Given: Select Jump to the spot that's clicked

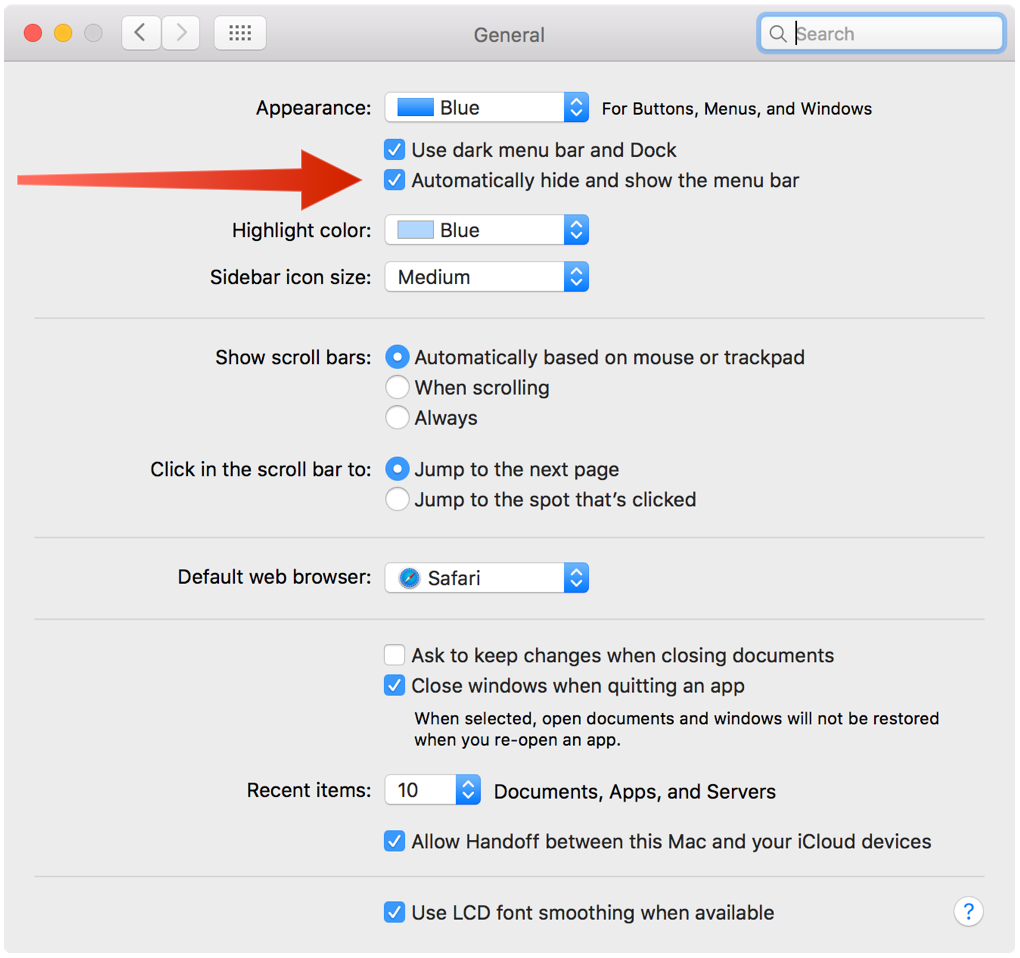Looking at the screenshot, I should pyautogui.click(x=397, y=499).
